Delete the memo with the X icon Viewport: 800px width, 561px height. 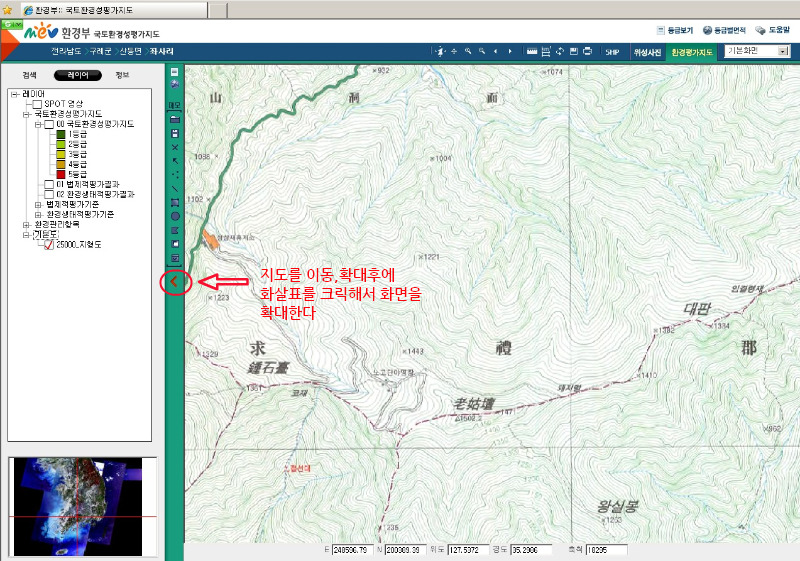coord(174,147)
